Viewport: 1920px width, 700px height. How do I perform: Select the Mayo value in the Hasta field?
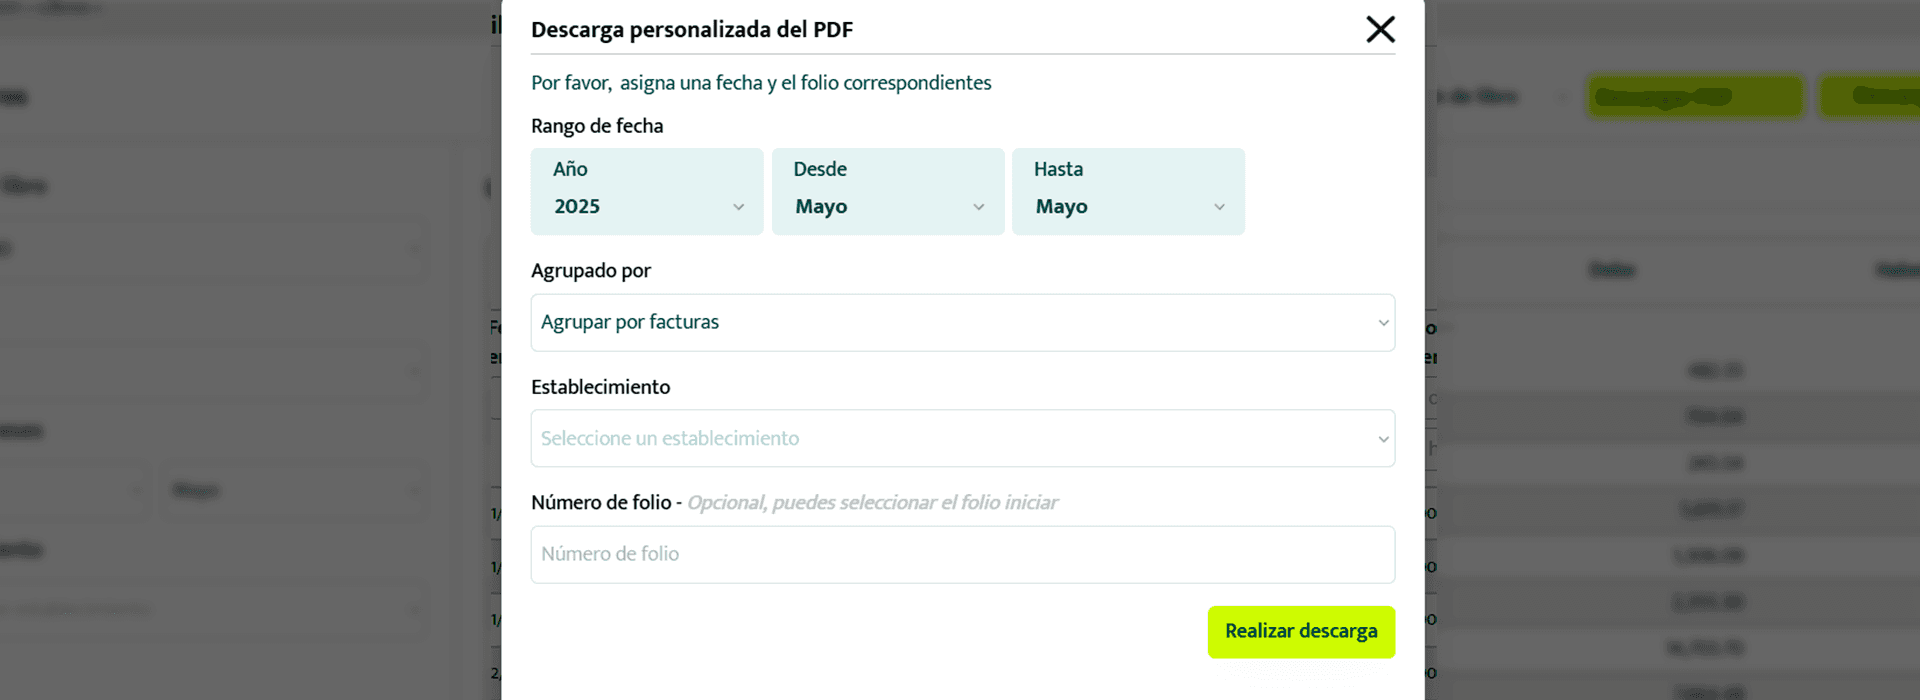click(1061, 207)
